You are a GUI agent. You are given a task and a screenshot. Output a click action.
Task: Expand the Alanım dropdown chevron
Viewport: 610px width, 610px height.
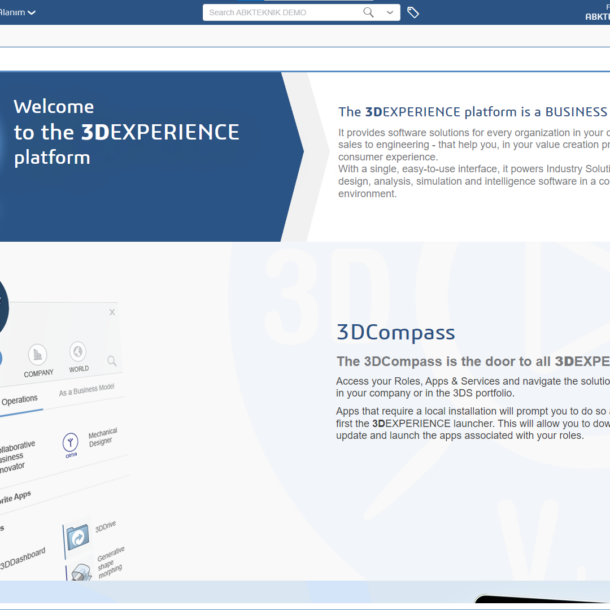(x=32, y=12)
